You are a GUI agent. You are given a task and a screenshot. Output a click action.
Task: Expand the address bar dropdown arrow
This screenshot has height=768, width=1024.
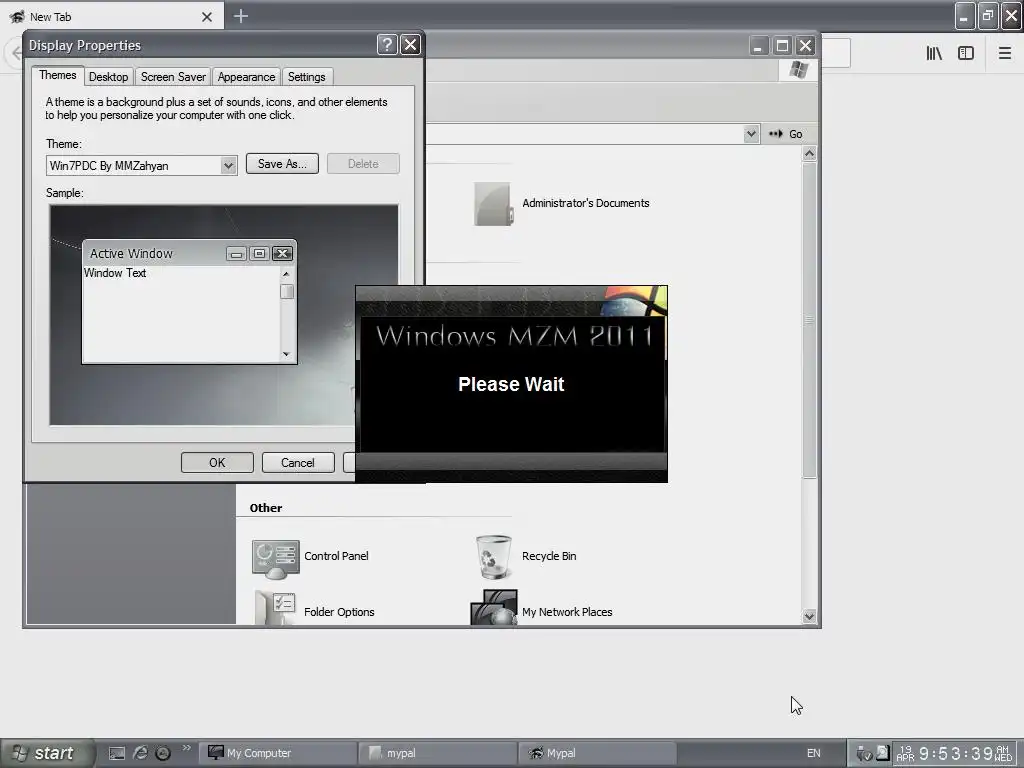[751, 134]
